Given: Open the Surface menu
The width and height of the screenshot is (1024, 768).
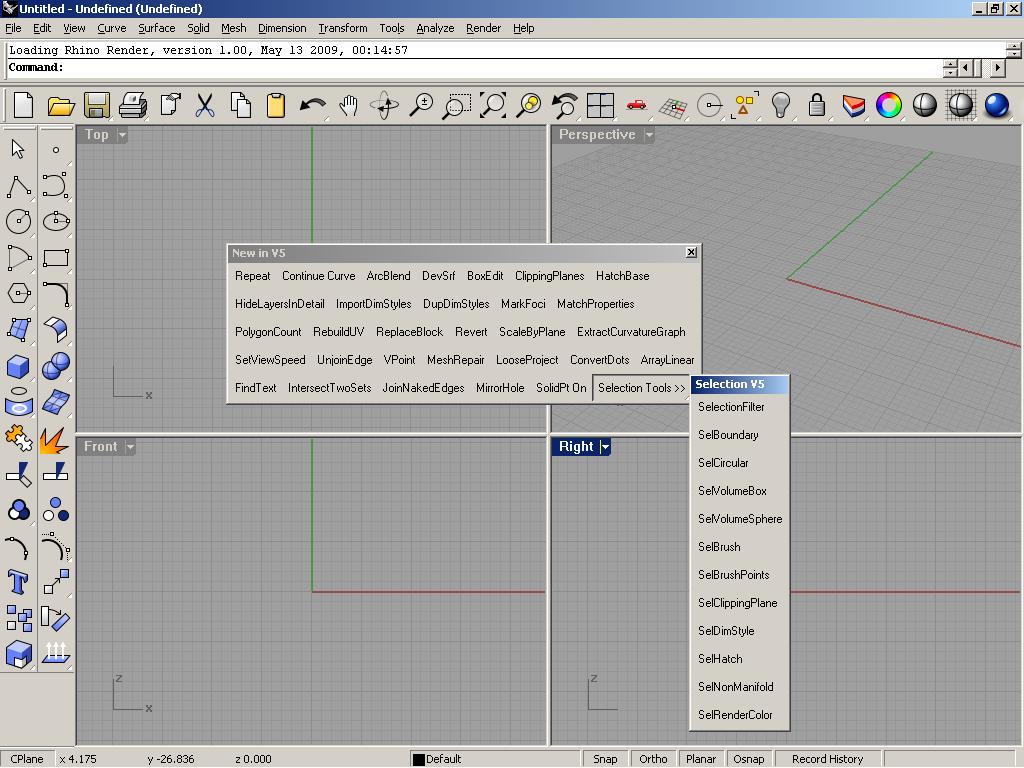Looking at the screenshot, I should click(156, 28).
